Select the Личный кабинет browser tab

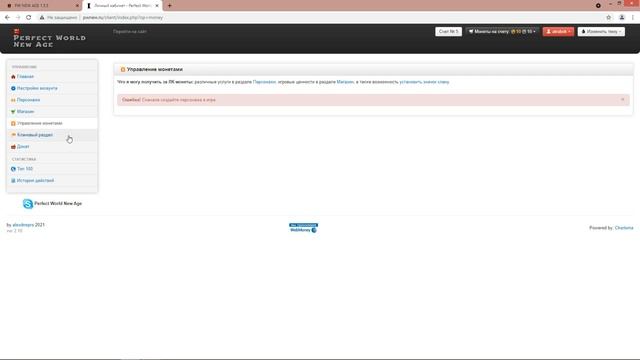pyautogui.click(x=122, y=6)
